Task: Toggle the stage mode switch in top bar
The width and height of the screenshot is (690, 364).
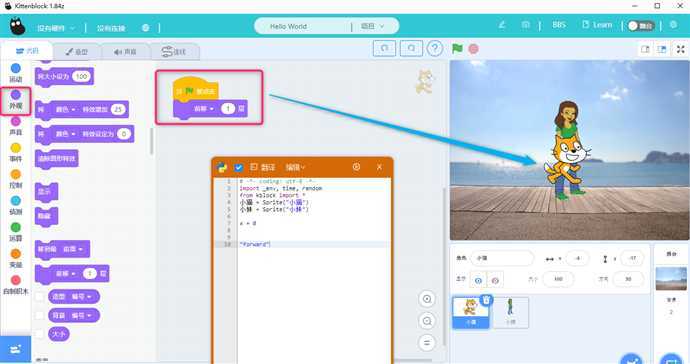Action: [x=641, y=26]
